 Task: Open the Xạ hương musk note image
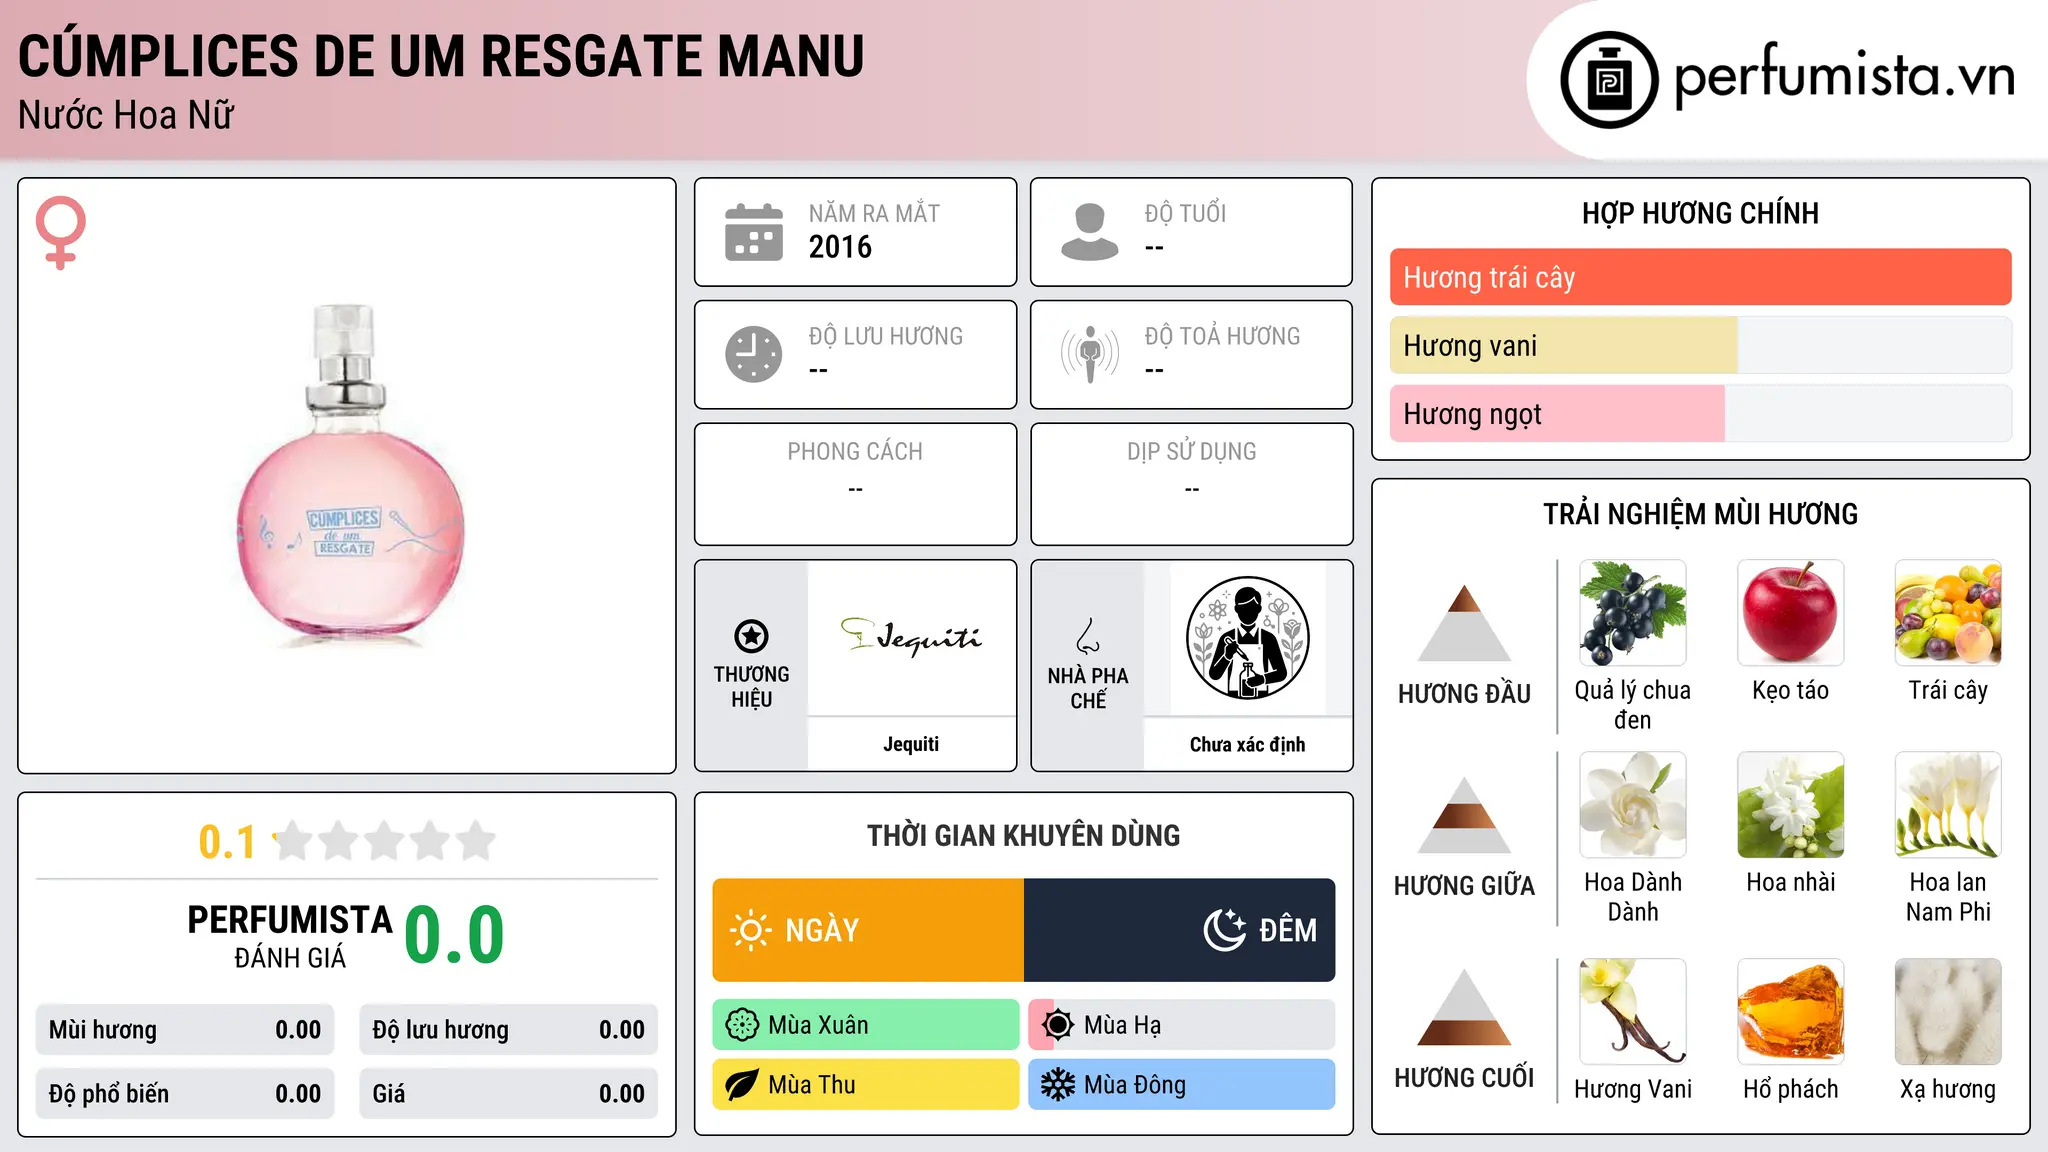point(1948,1012)
